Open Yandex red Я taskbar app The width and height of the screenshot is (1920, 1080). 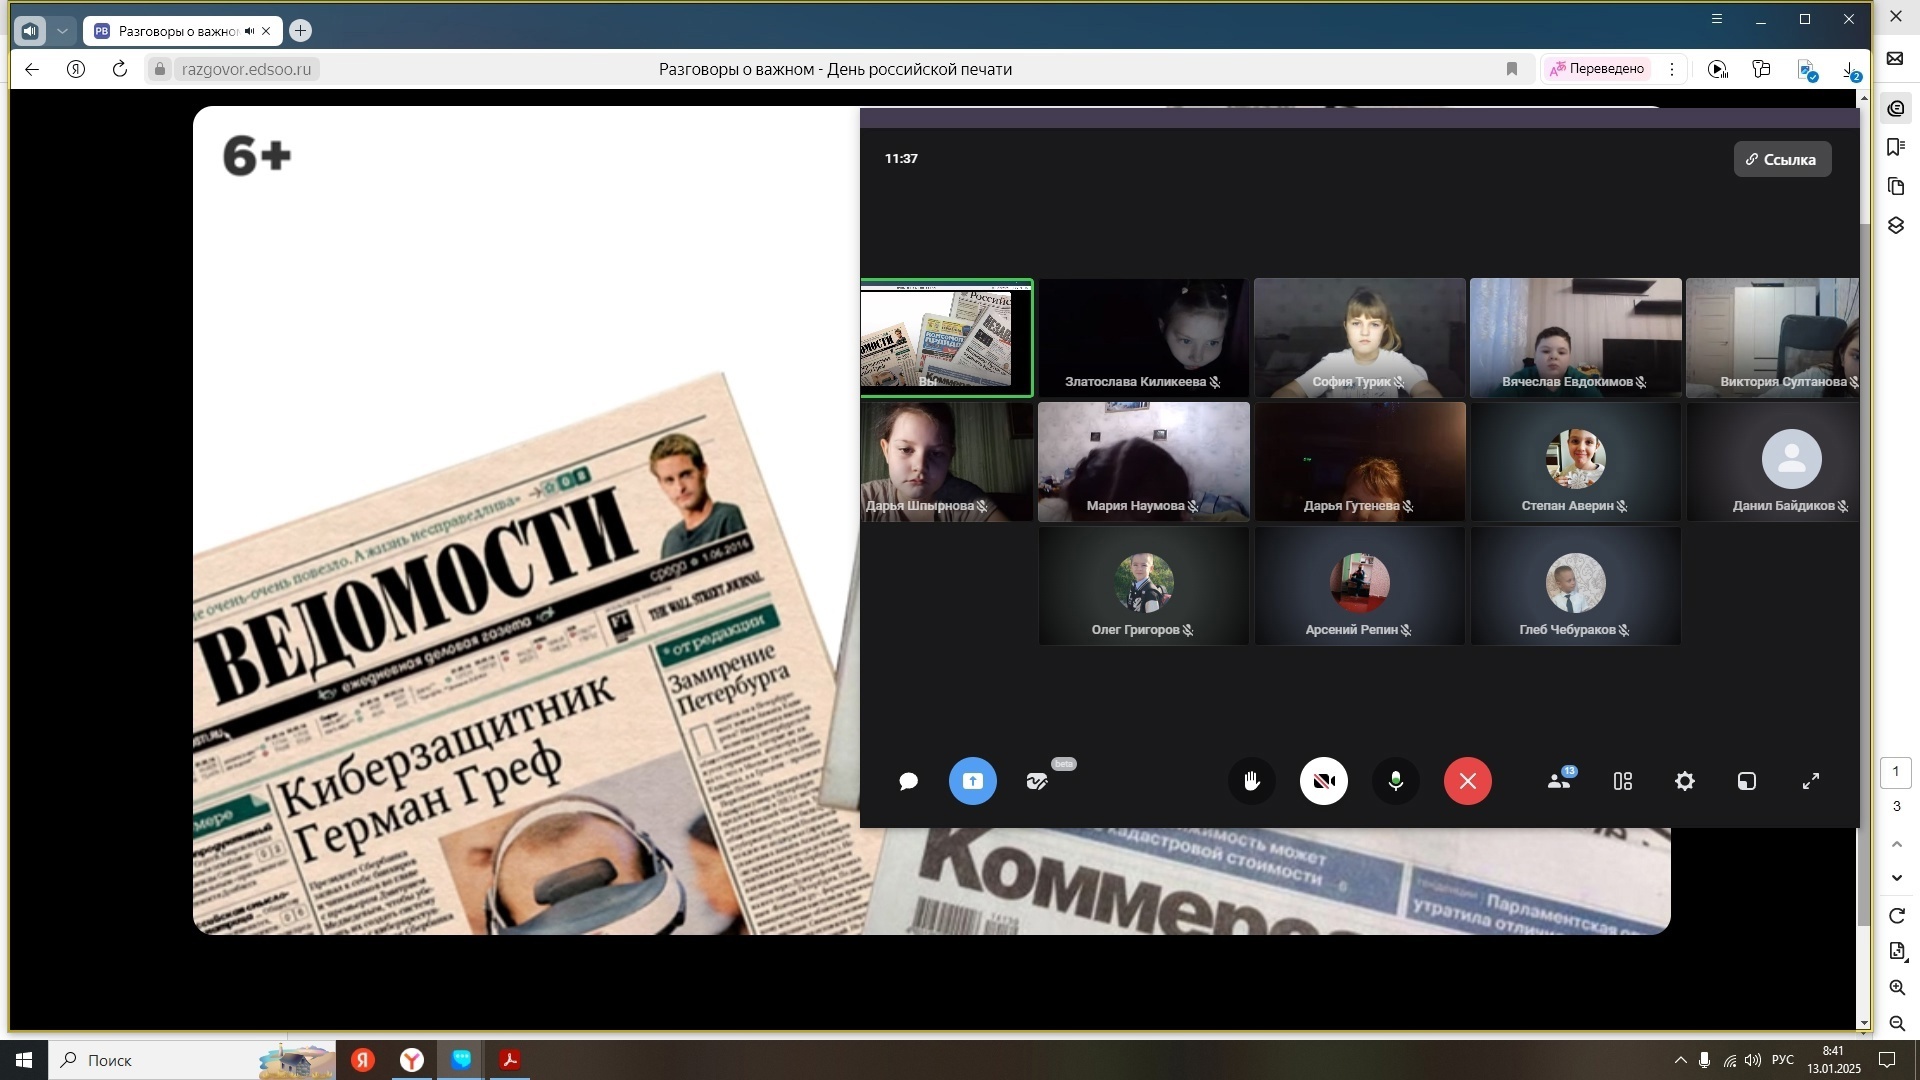(363, 1060)
